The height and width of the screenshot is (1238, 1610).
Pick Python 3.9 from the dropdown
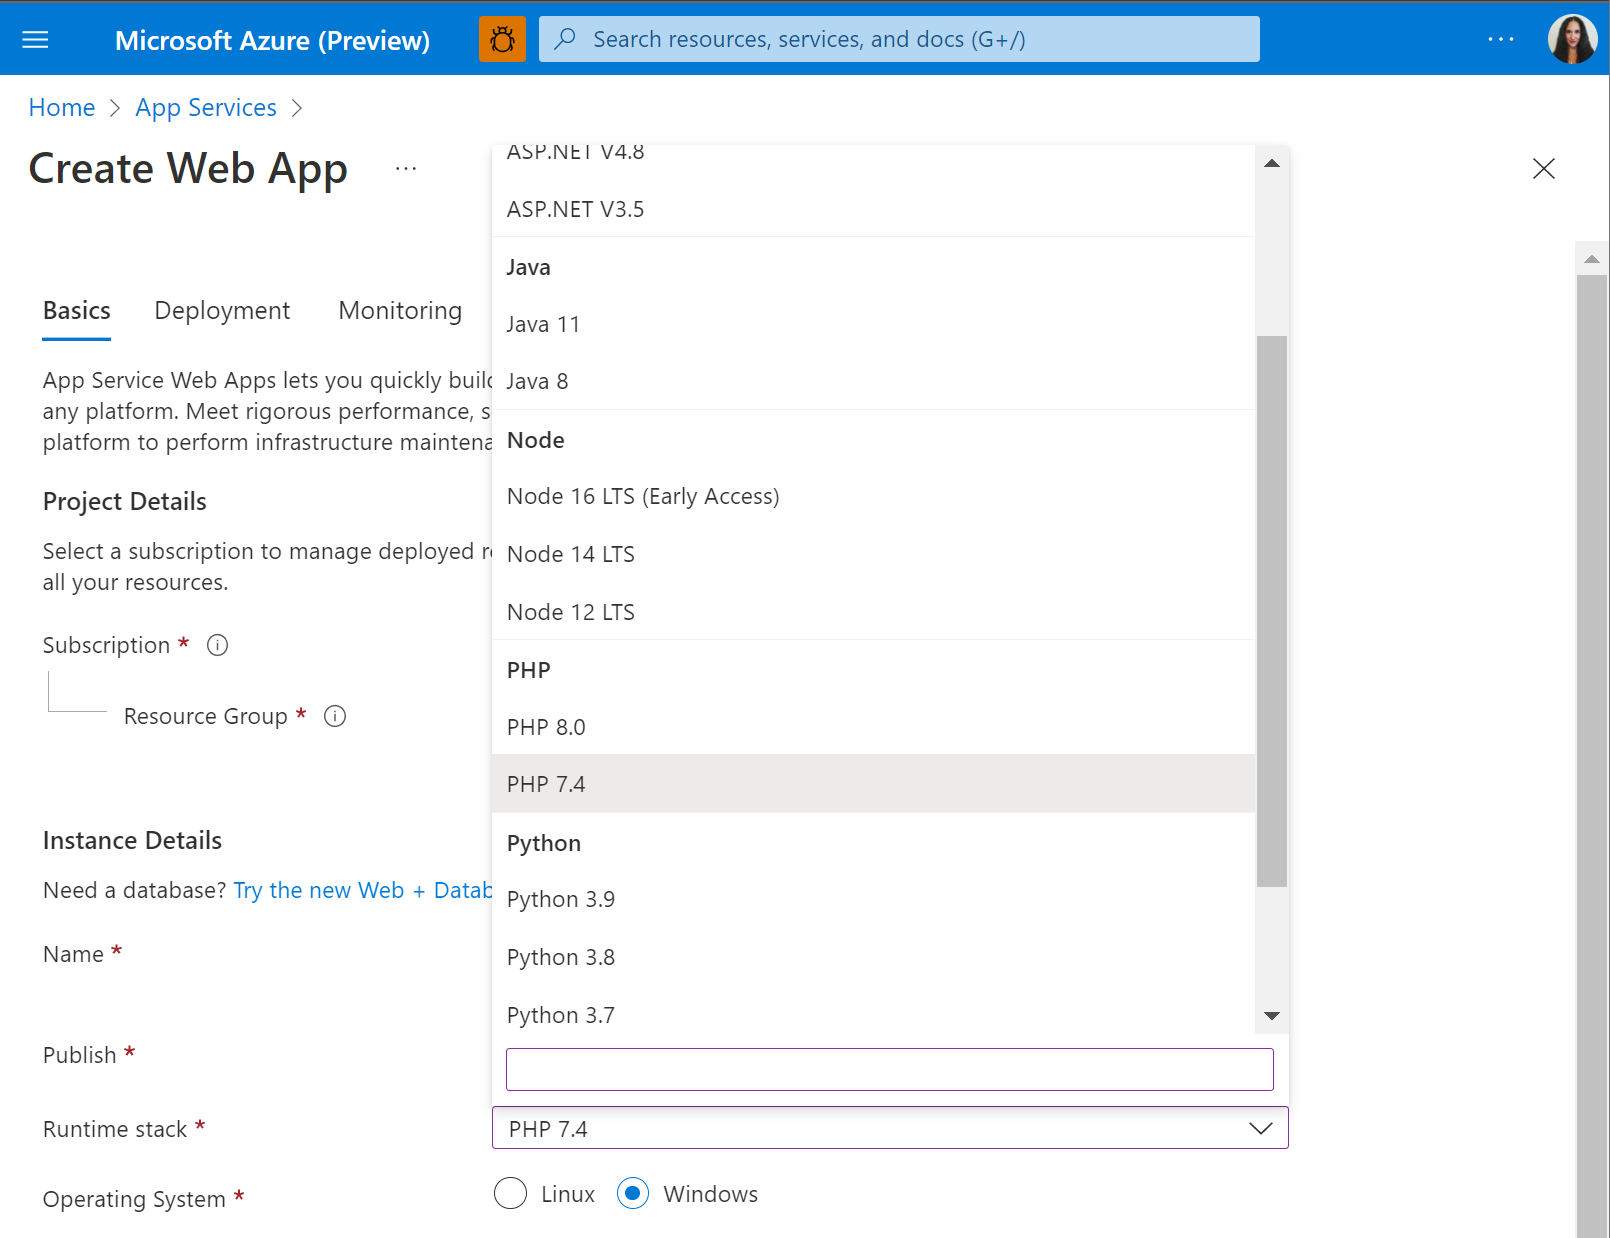[x=561, y=898]
